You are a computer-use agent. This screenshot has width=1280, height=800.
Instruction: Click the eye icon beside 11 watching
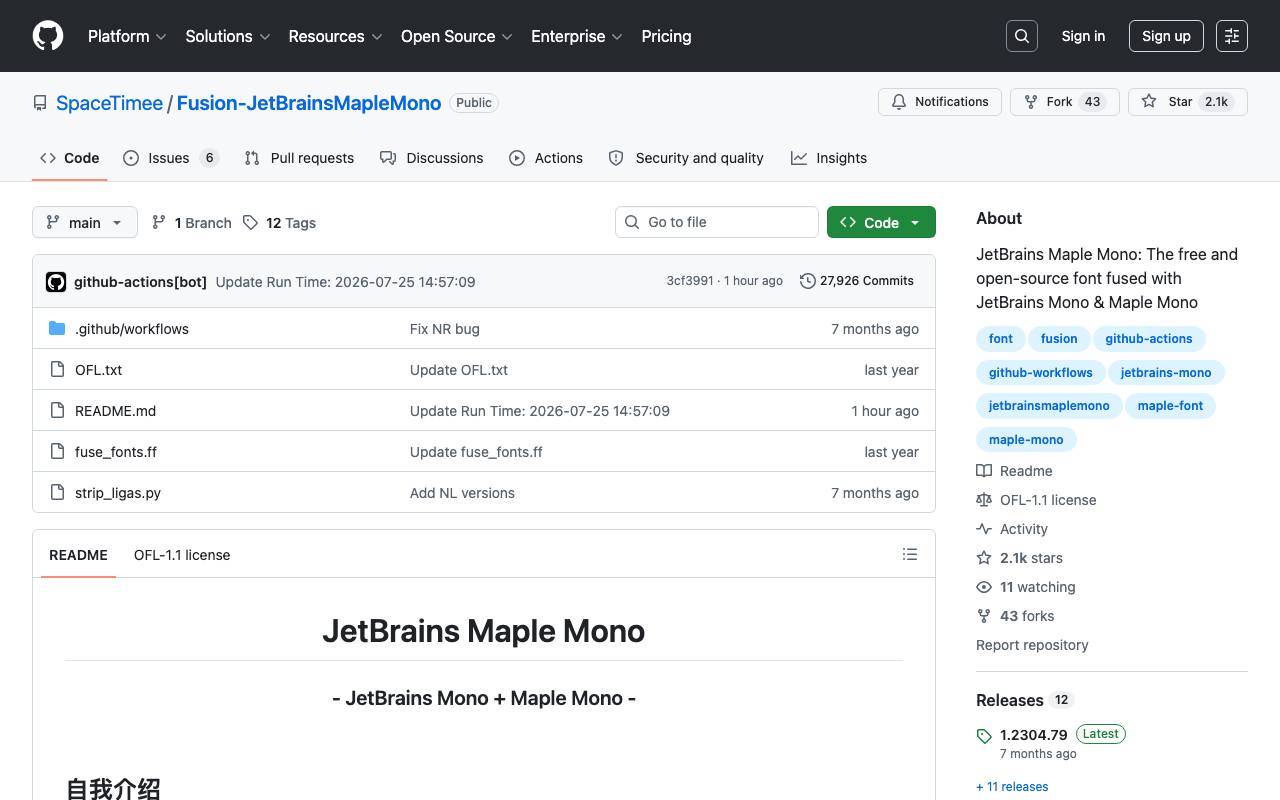984,587
